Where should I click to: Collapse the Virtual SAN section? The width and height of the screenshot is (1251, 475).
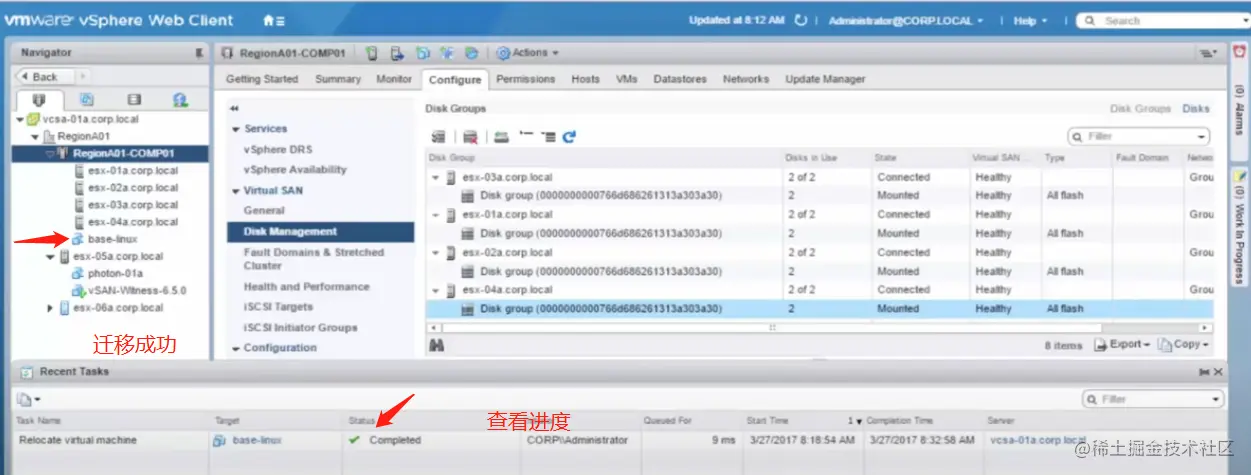point(236,191)
